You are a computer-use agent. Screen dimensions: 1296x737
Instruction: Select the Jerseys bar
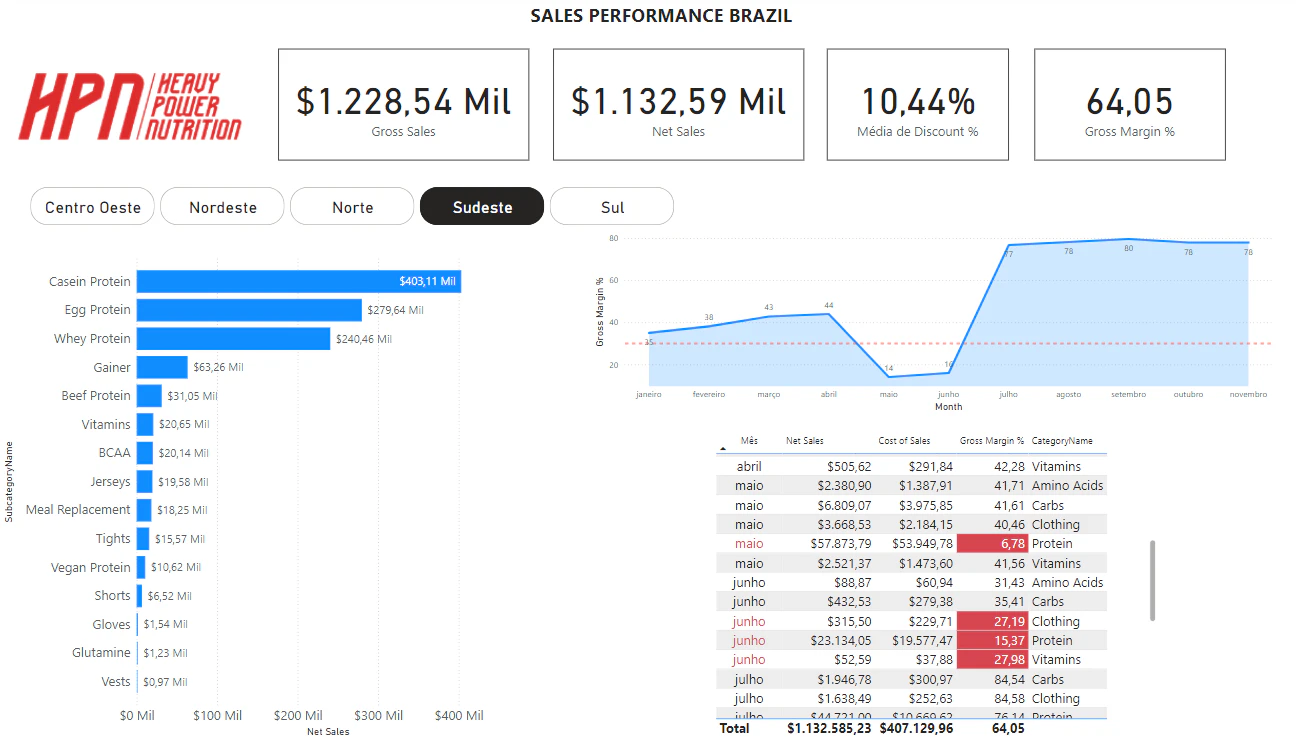click(x=145, y=482)
